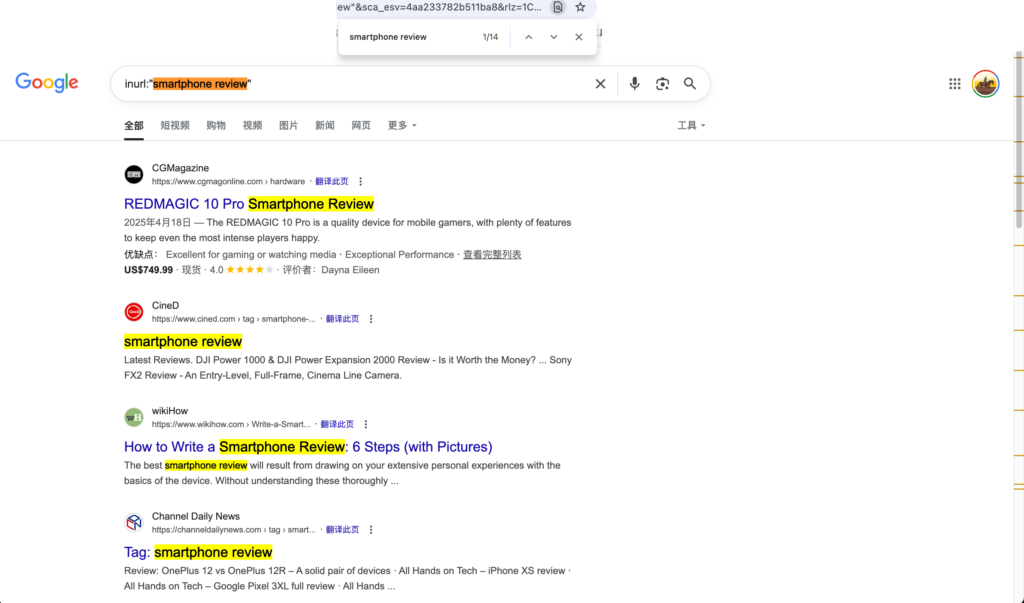The width and height of the screenshot is (1024, 603).
Task: Click the CineD site name
Action: [165, 305]
